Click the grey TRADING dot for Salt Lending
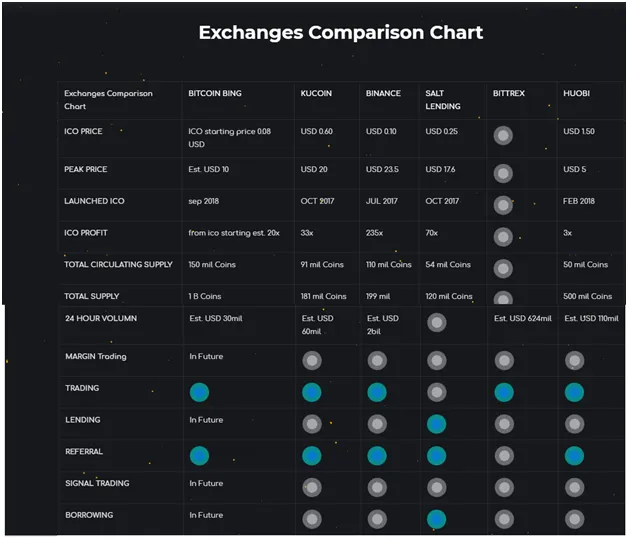 (x=437, y=392)
